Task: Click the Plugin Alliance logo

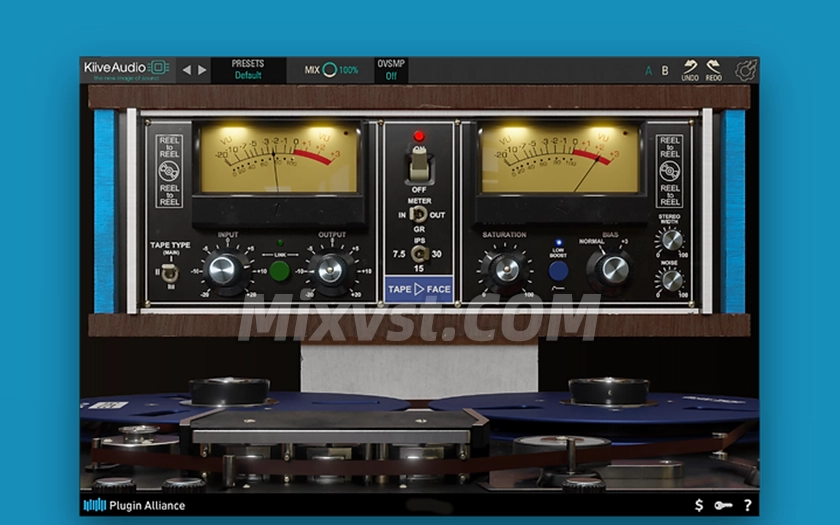Action: [134, 505]
